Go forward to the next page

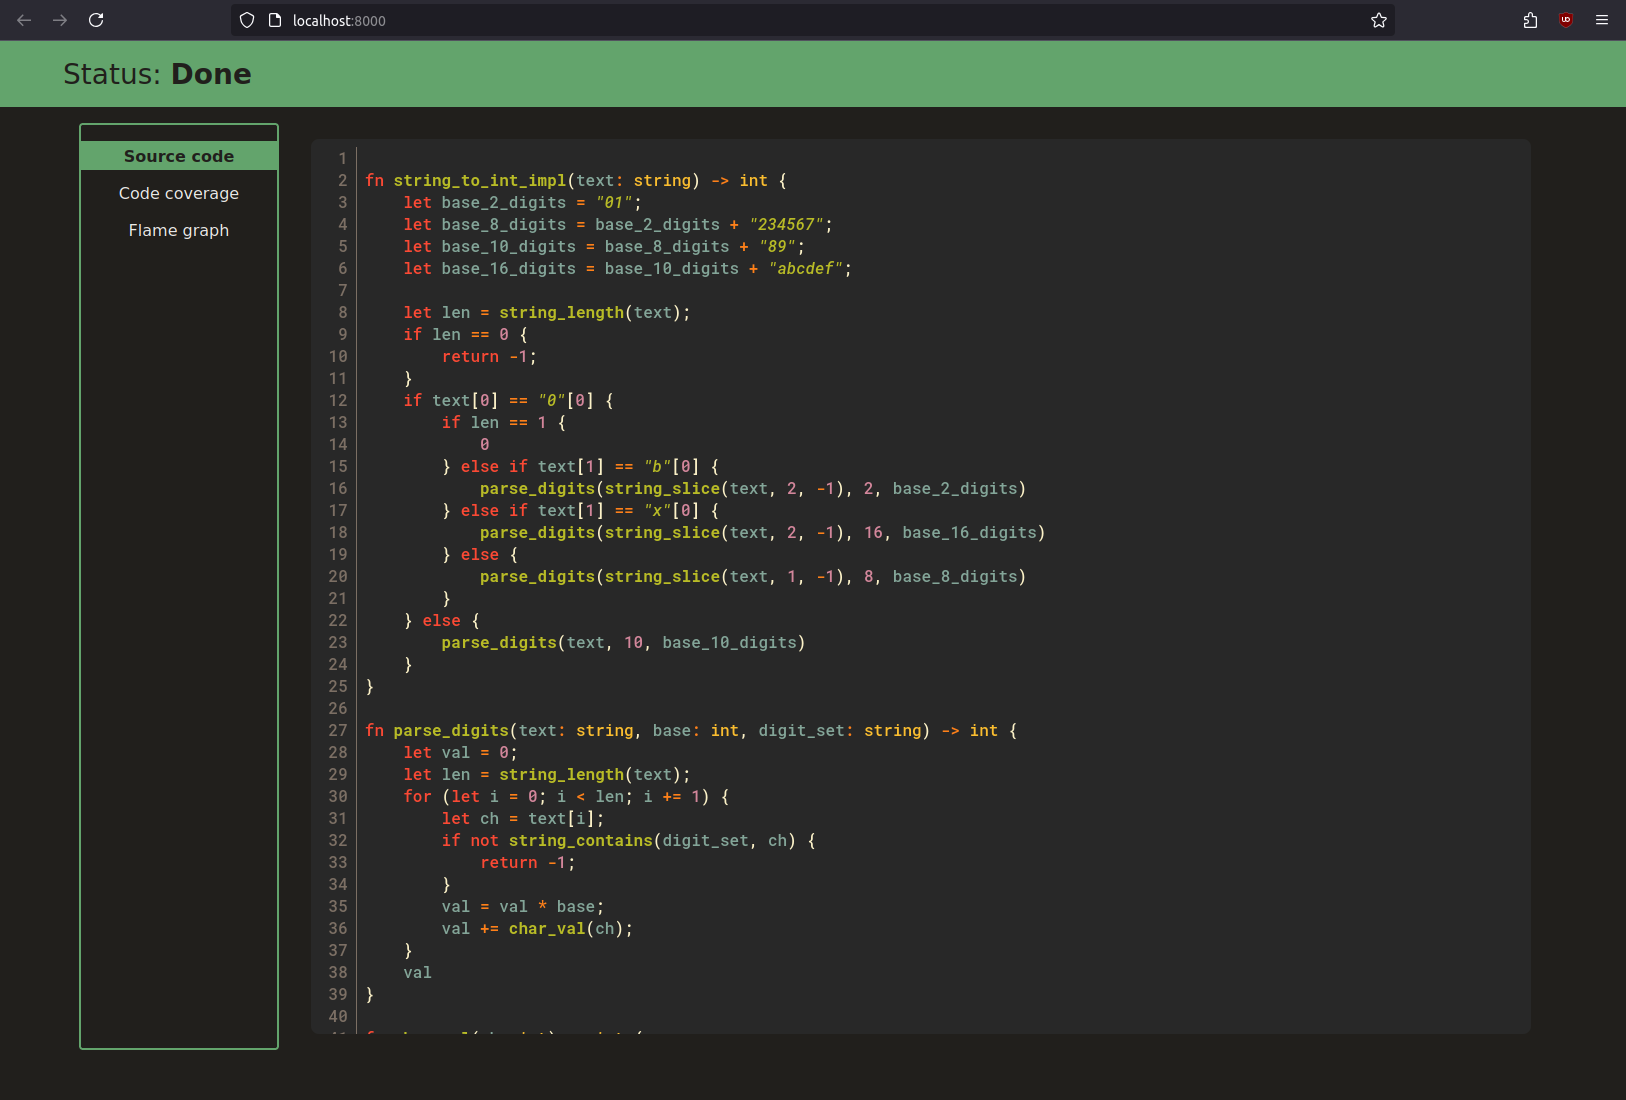tap(60, 20)
